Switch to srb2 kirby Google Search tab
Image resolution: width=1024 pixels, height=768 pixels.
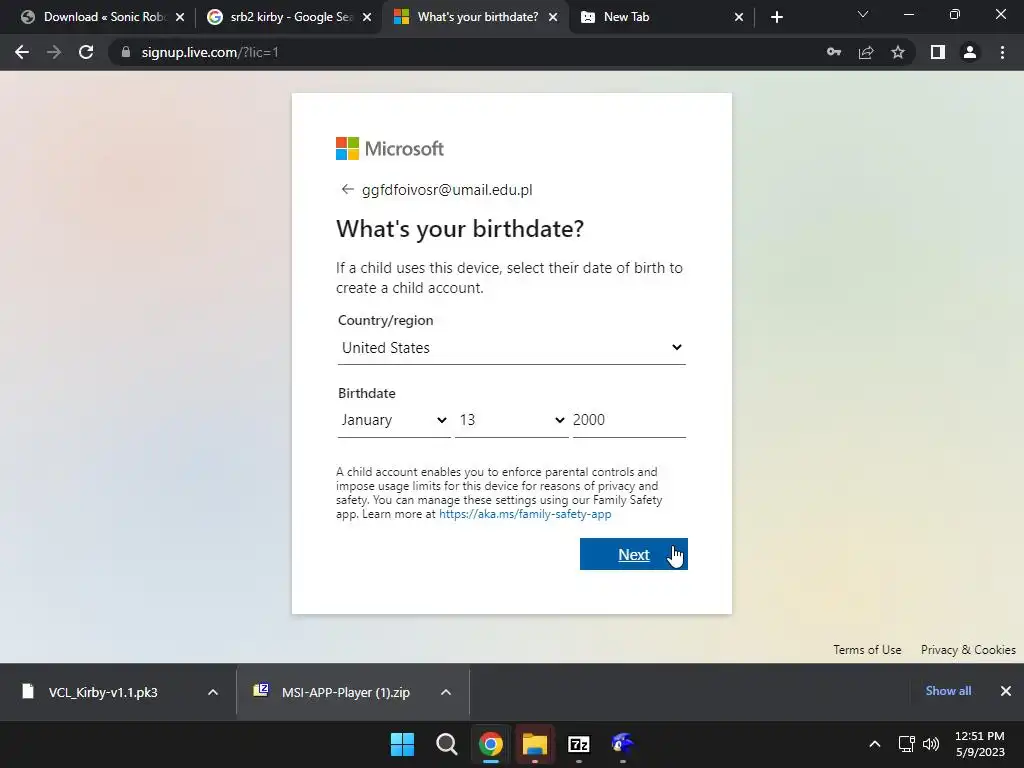[289, 17]
